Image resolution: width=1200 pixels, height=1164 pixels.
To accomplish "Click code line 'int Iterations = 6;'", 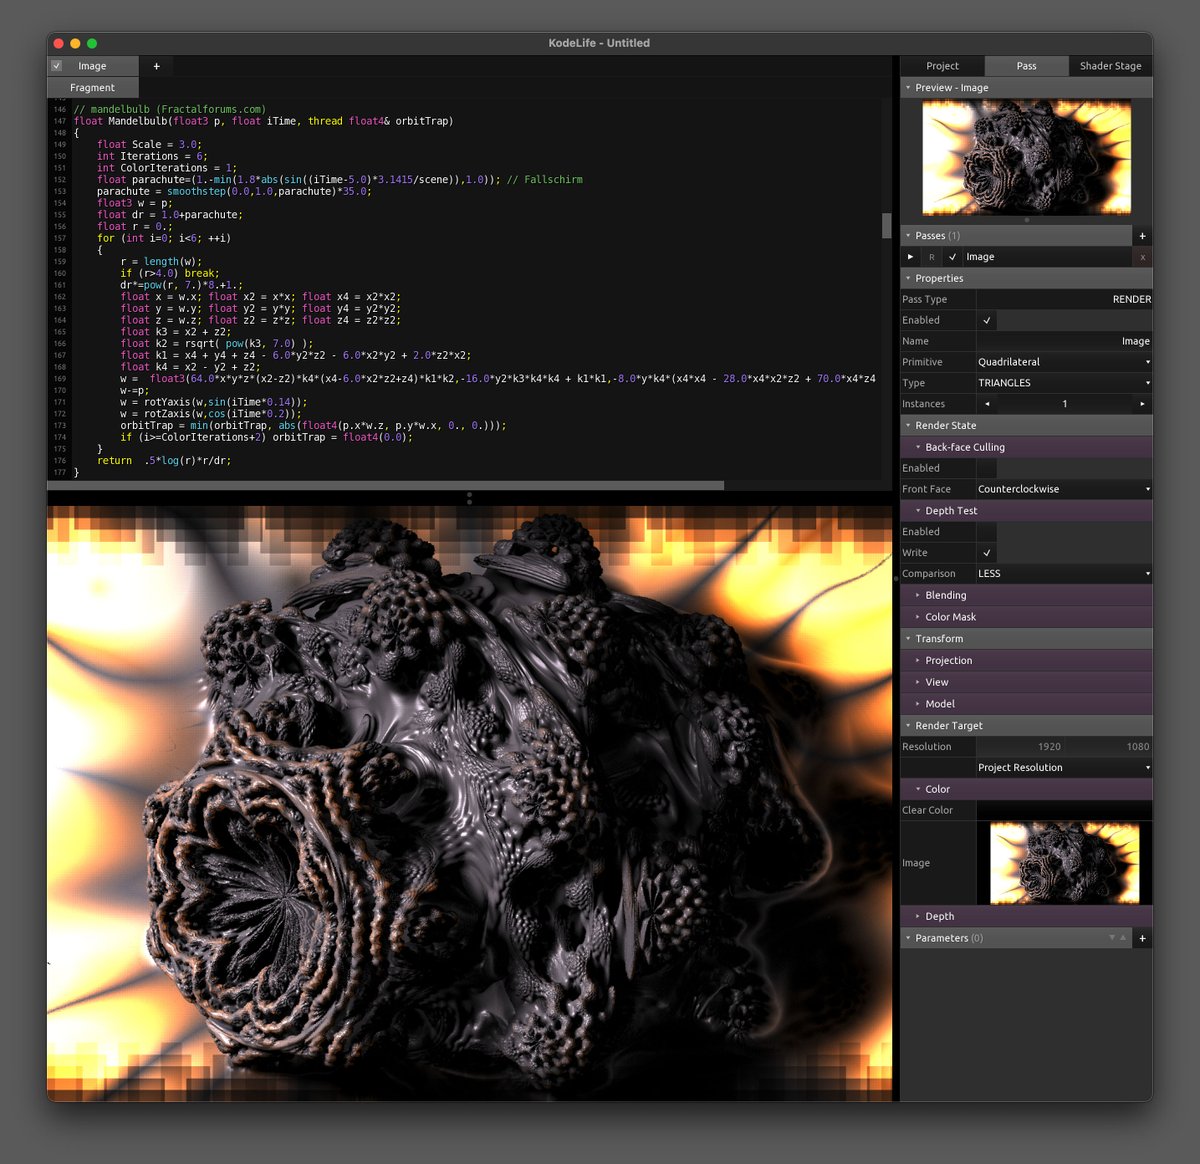I will coord(152,156).
